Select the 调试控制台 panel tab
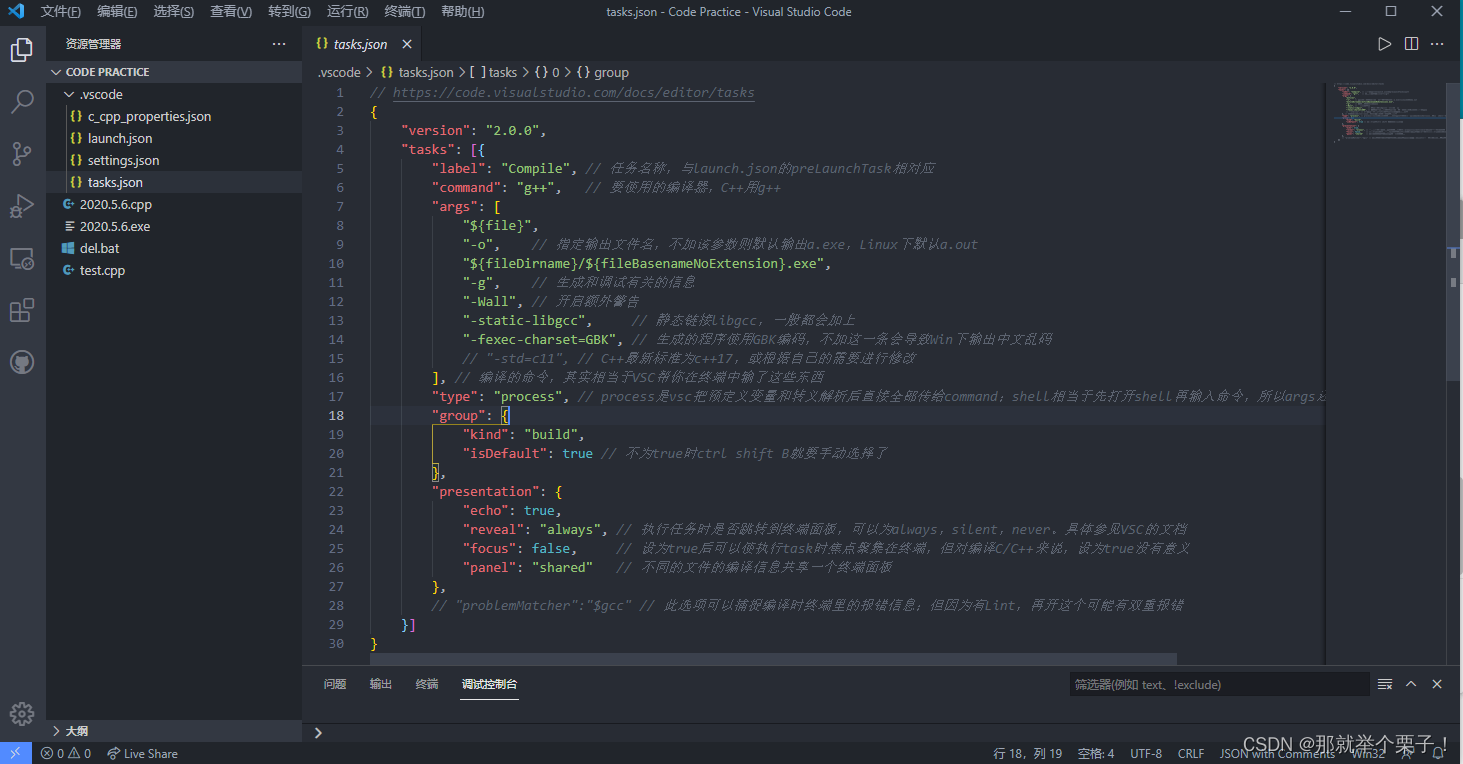 pos(490,684)
